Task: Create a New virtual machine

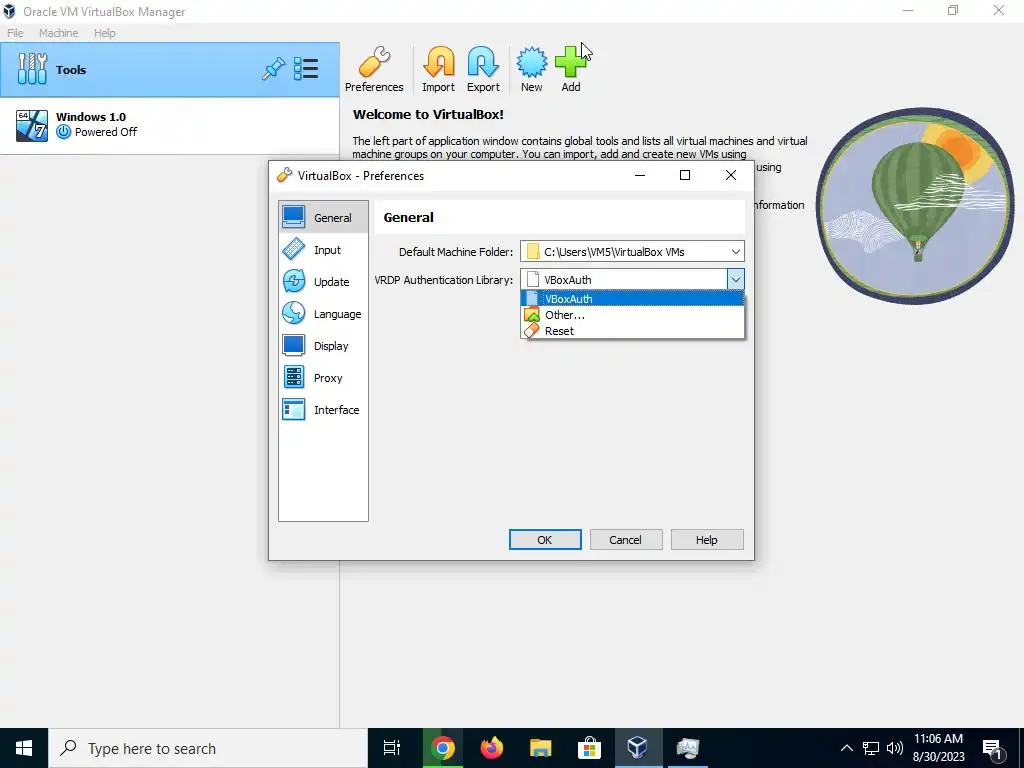Action: coord(532,69)
